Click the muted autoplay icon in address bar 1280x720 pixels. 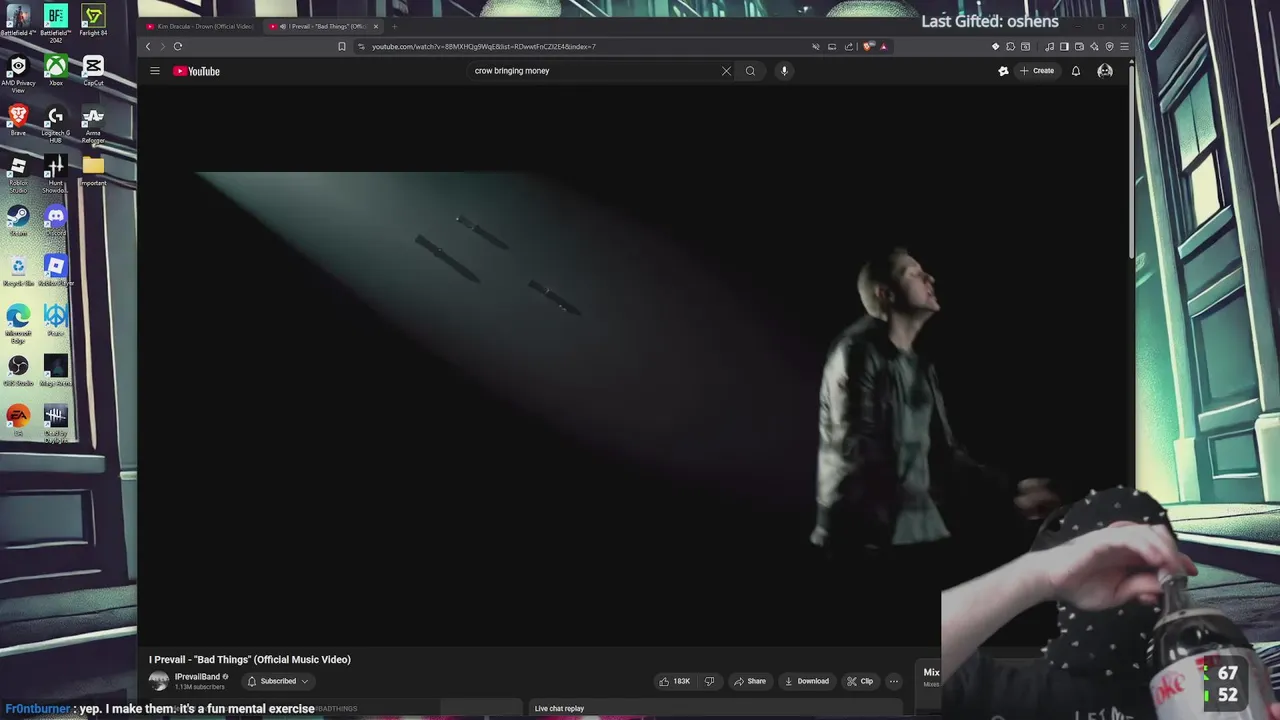[815, 46]
